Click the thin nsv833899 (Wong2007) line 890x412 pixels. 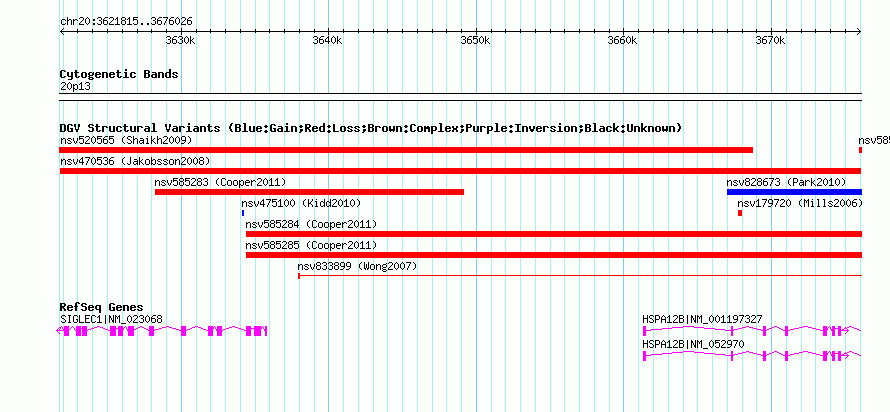pos(580,276)
